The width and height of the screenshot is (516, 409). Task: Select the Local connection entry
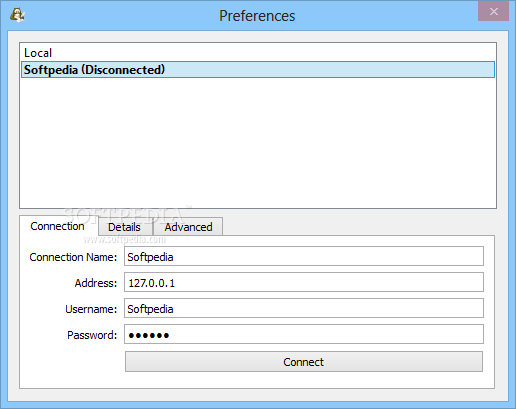tap(258, 53)
